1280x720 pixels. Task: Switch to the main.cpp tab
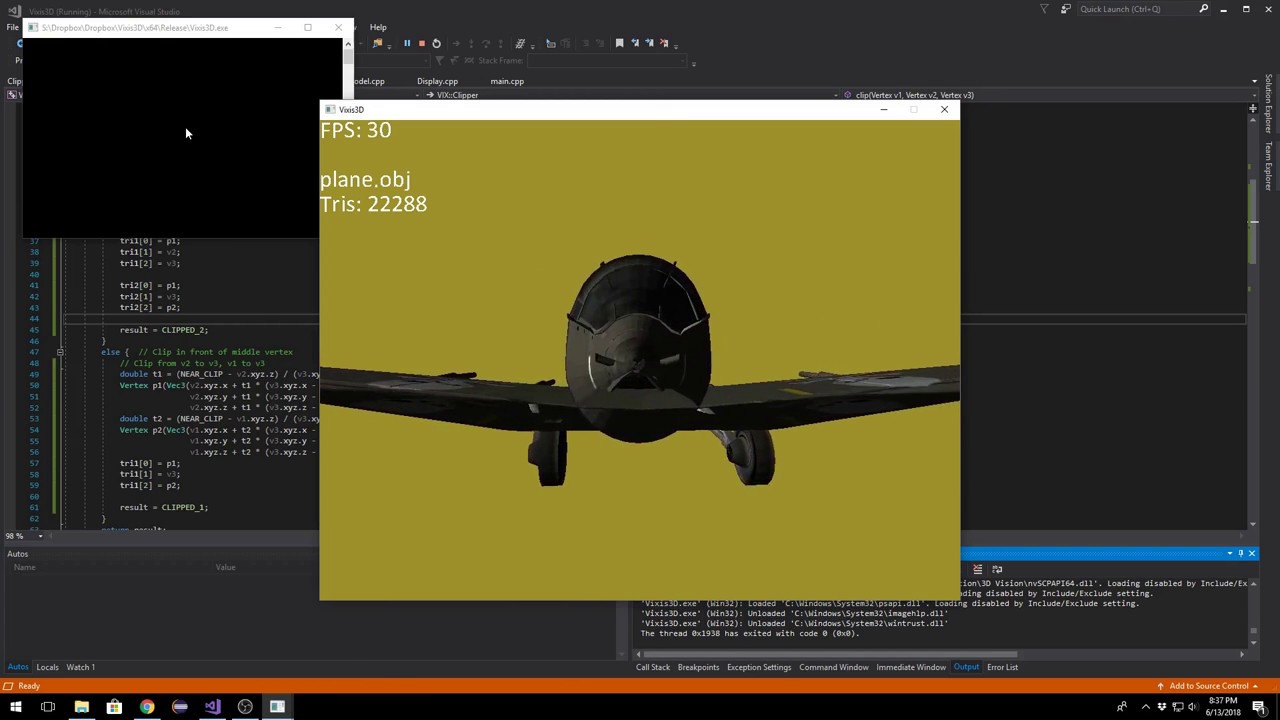click(x=507, y=81)
